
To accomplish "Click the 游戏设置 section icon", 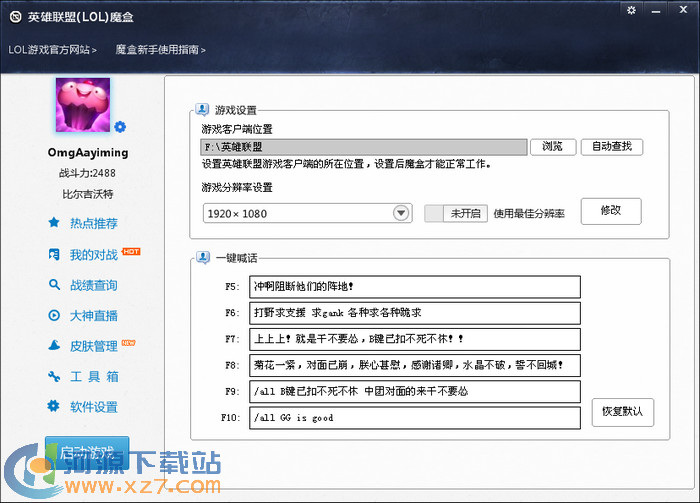I will tap(202, 109).
